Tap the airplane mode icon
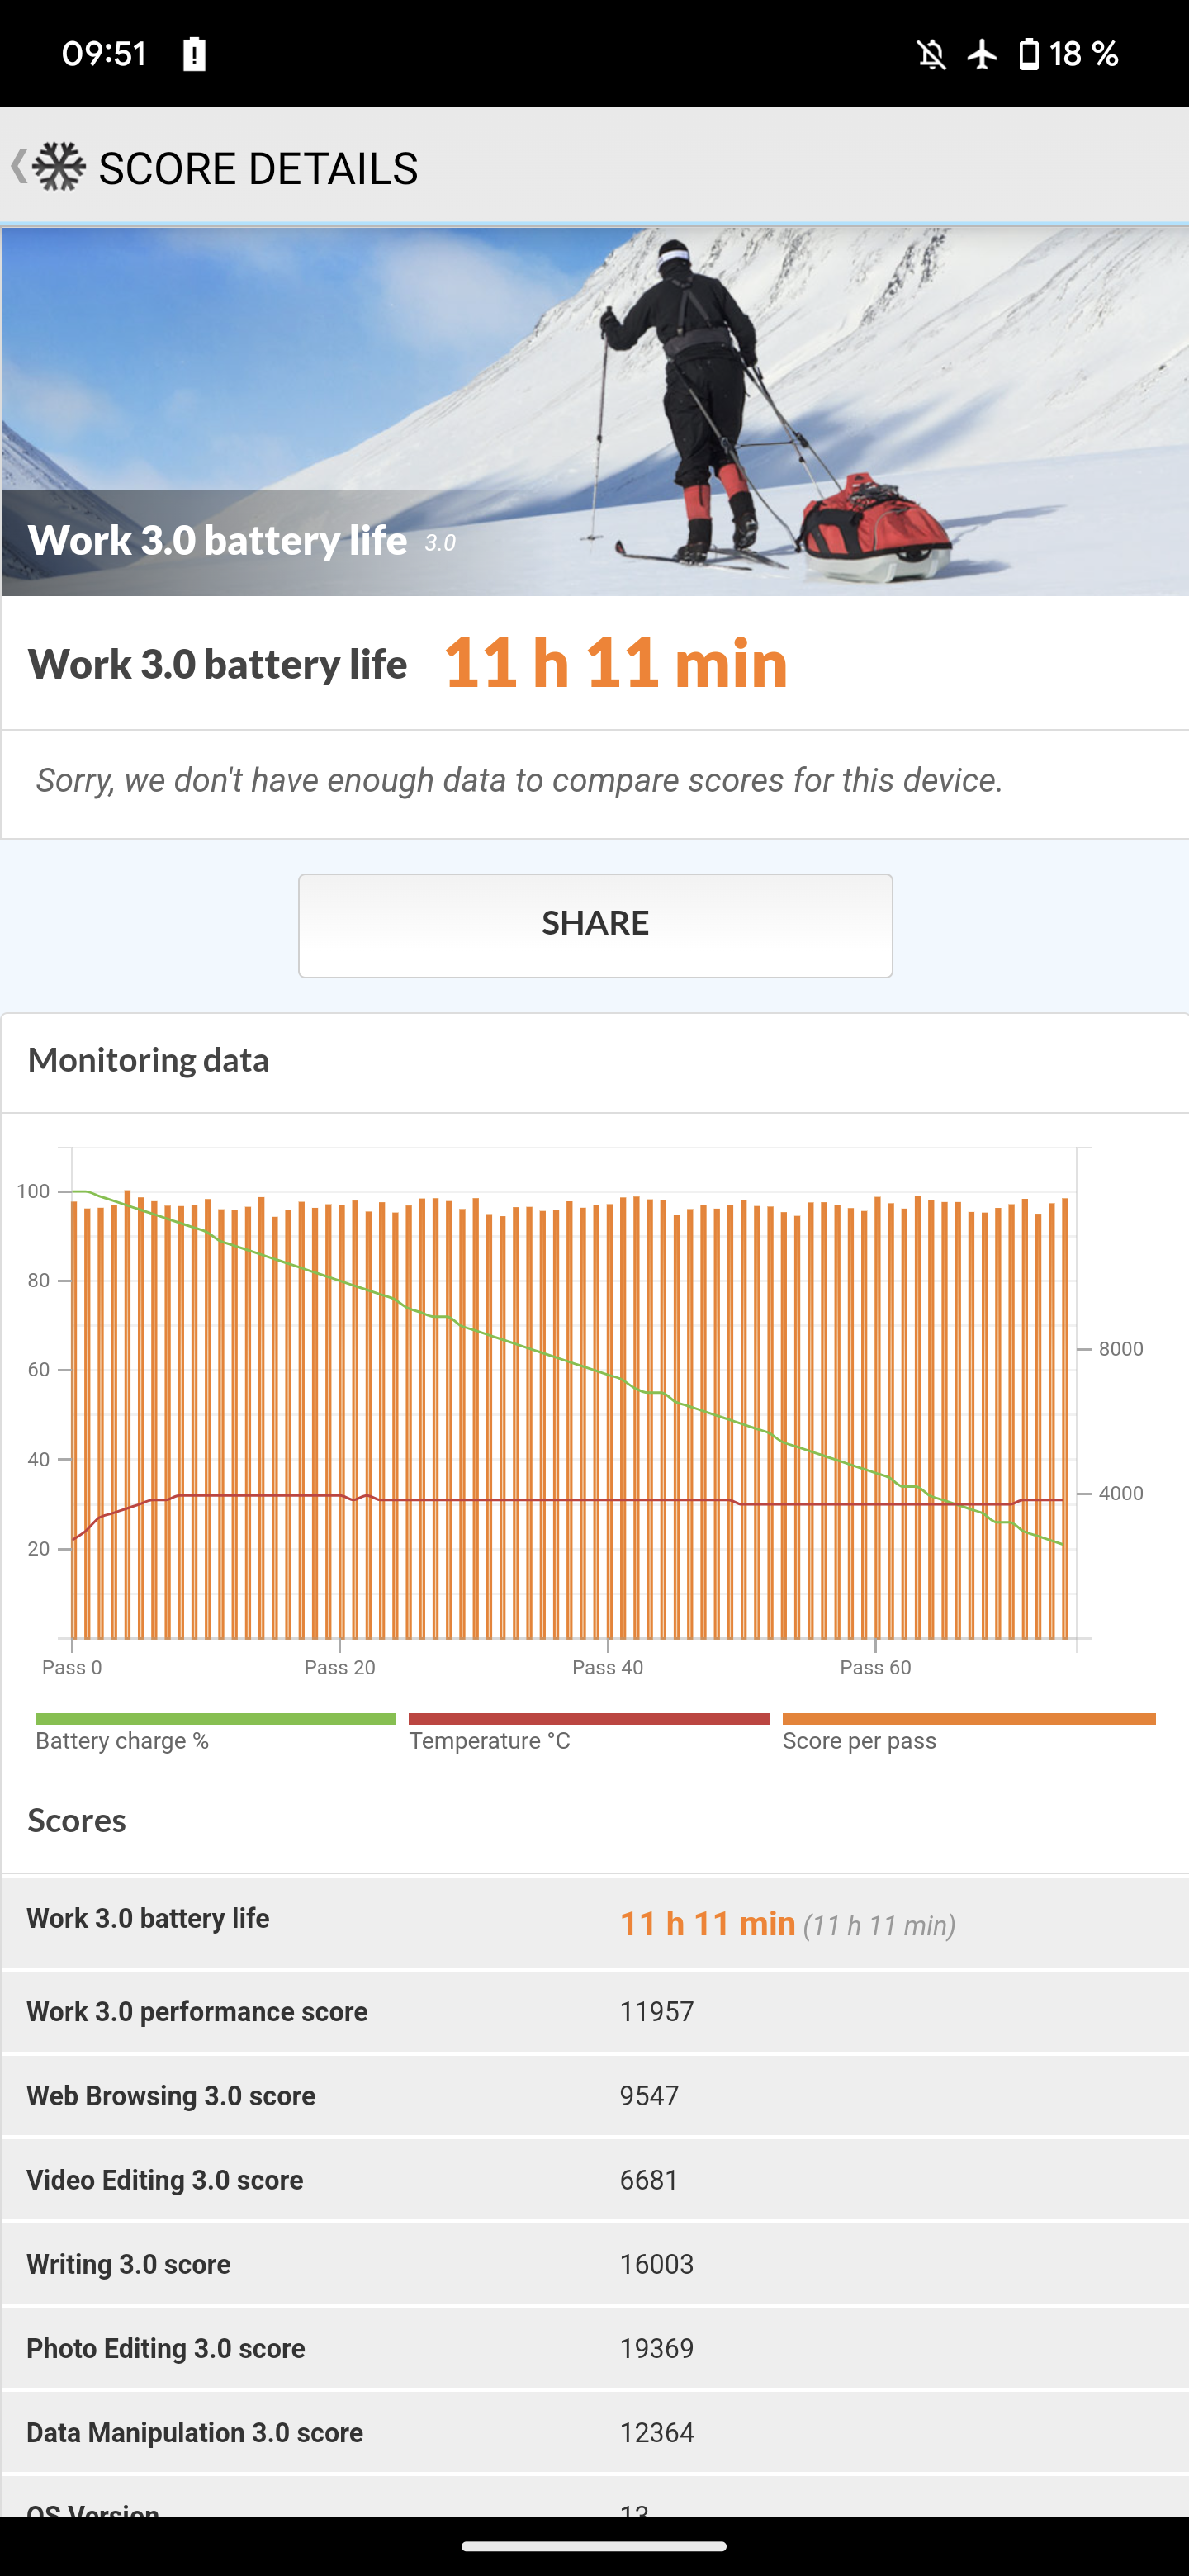 982,54
